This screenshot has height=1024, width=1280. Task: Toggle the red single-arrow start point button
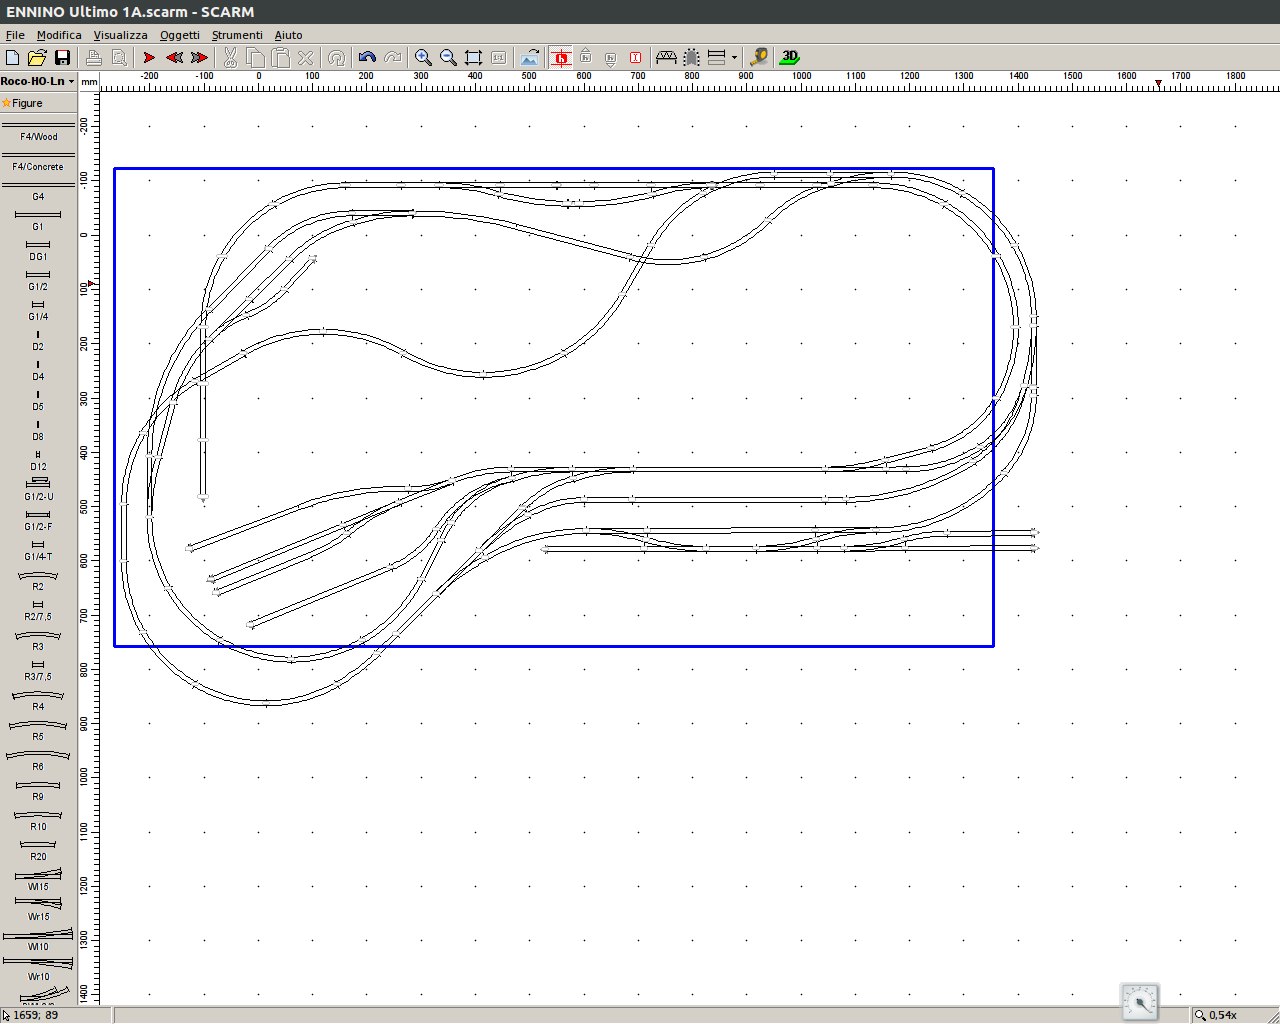(149, 58)
